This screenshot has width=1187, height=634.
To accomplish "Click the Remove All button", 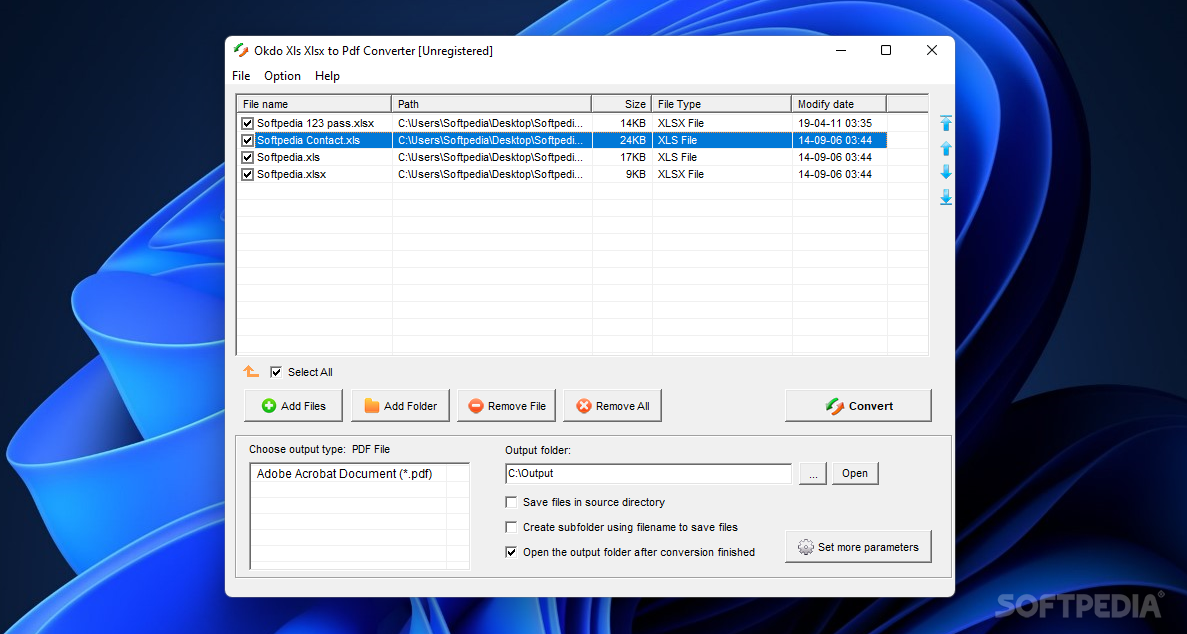I will coord(613,406).
